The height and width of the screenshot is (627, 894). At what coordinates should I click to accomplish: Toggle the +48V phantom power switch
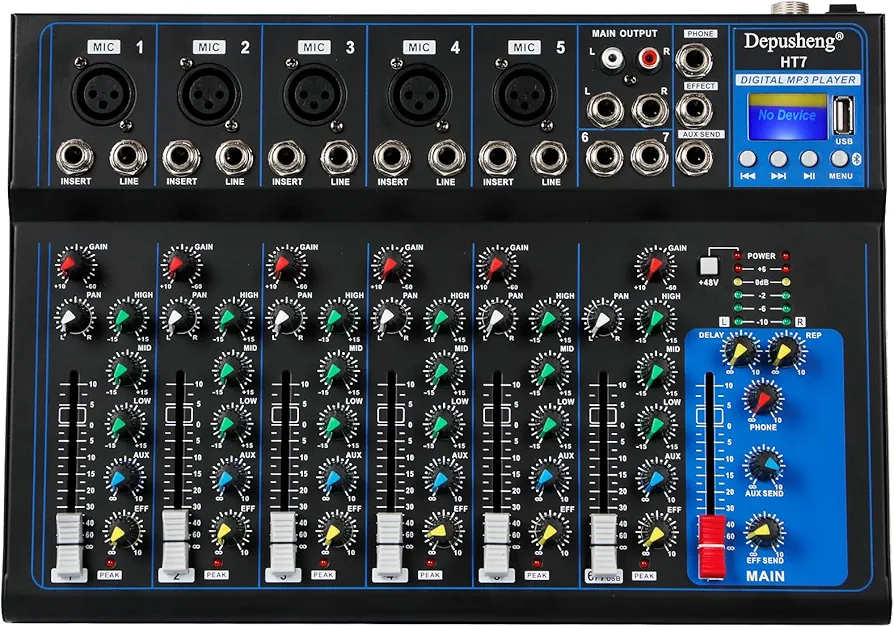(x=709, y=267)
